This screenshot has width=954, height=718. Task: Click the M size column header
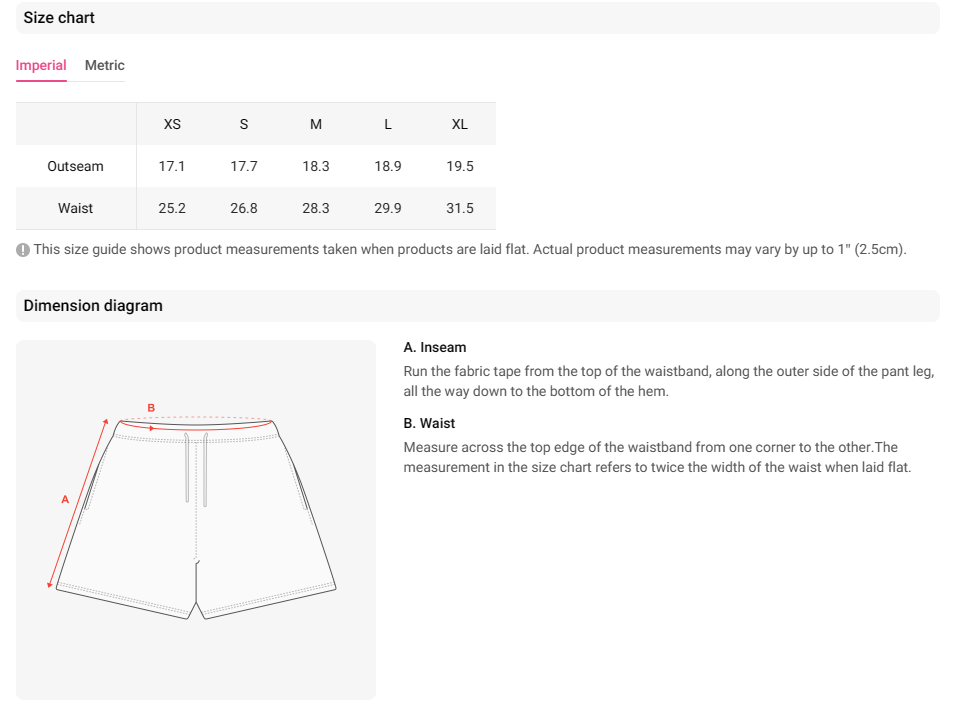point(316,124)
